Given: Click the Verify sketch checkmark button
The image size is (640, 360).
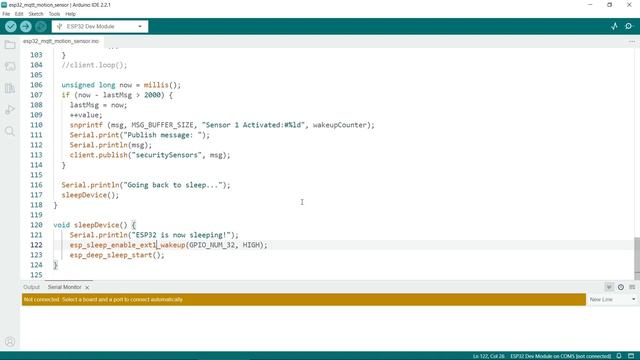Looking at the screenshot, I should click(11, 27).
